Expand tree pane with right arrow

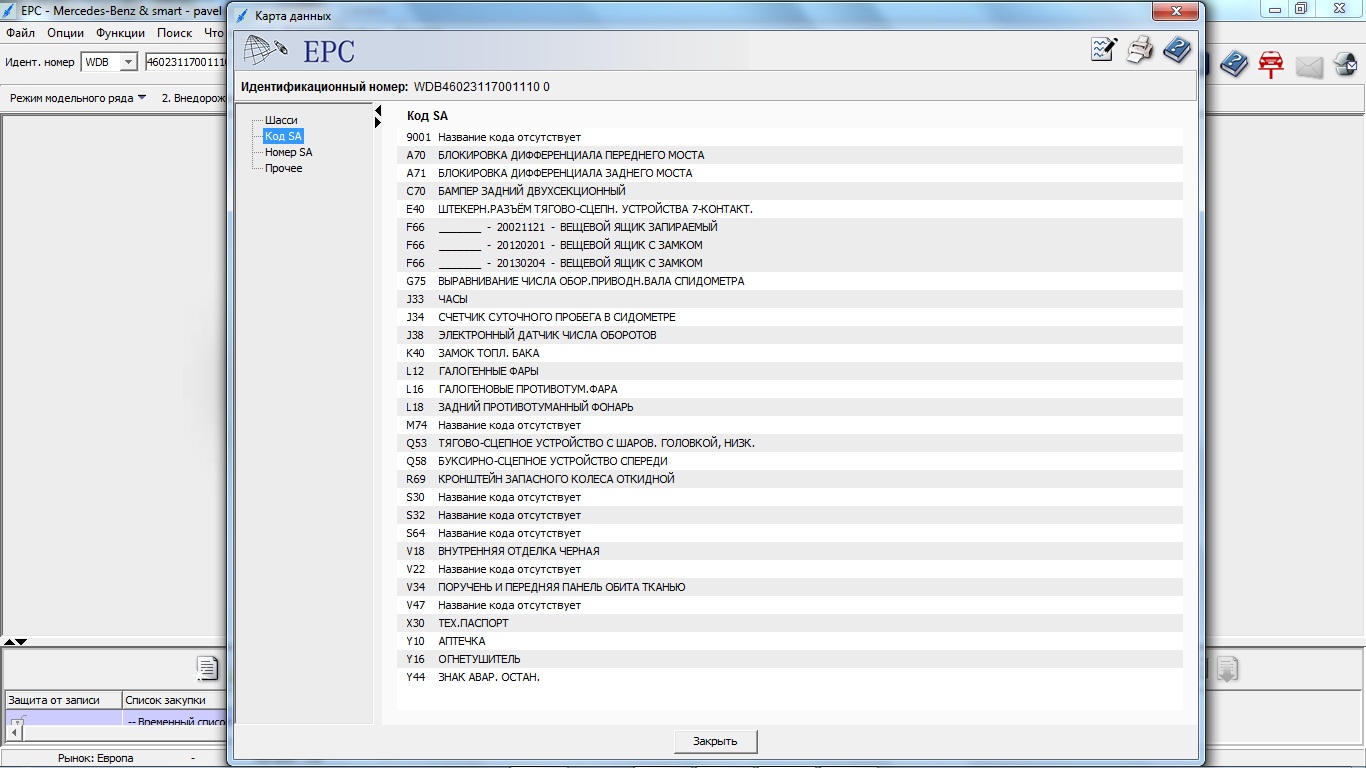378,122
